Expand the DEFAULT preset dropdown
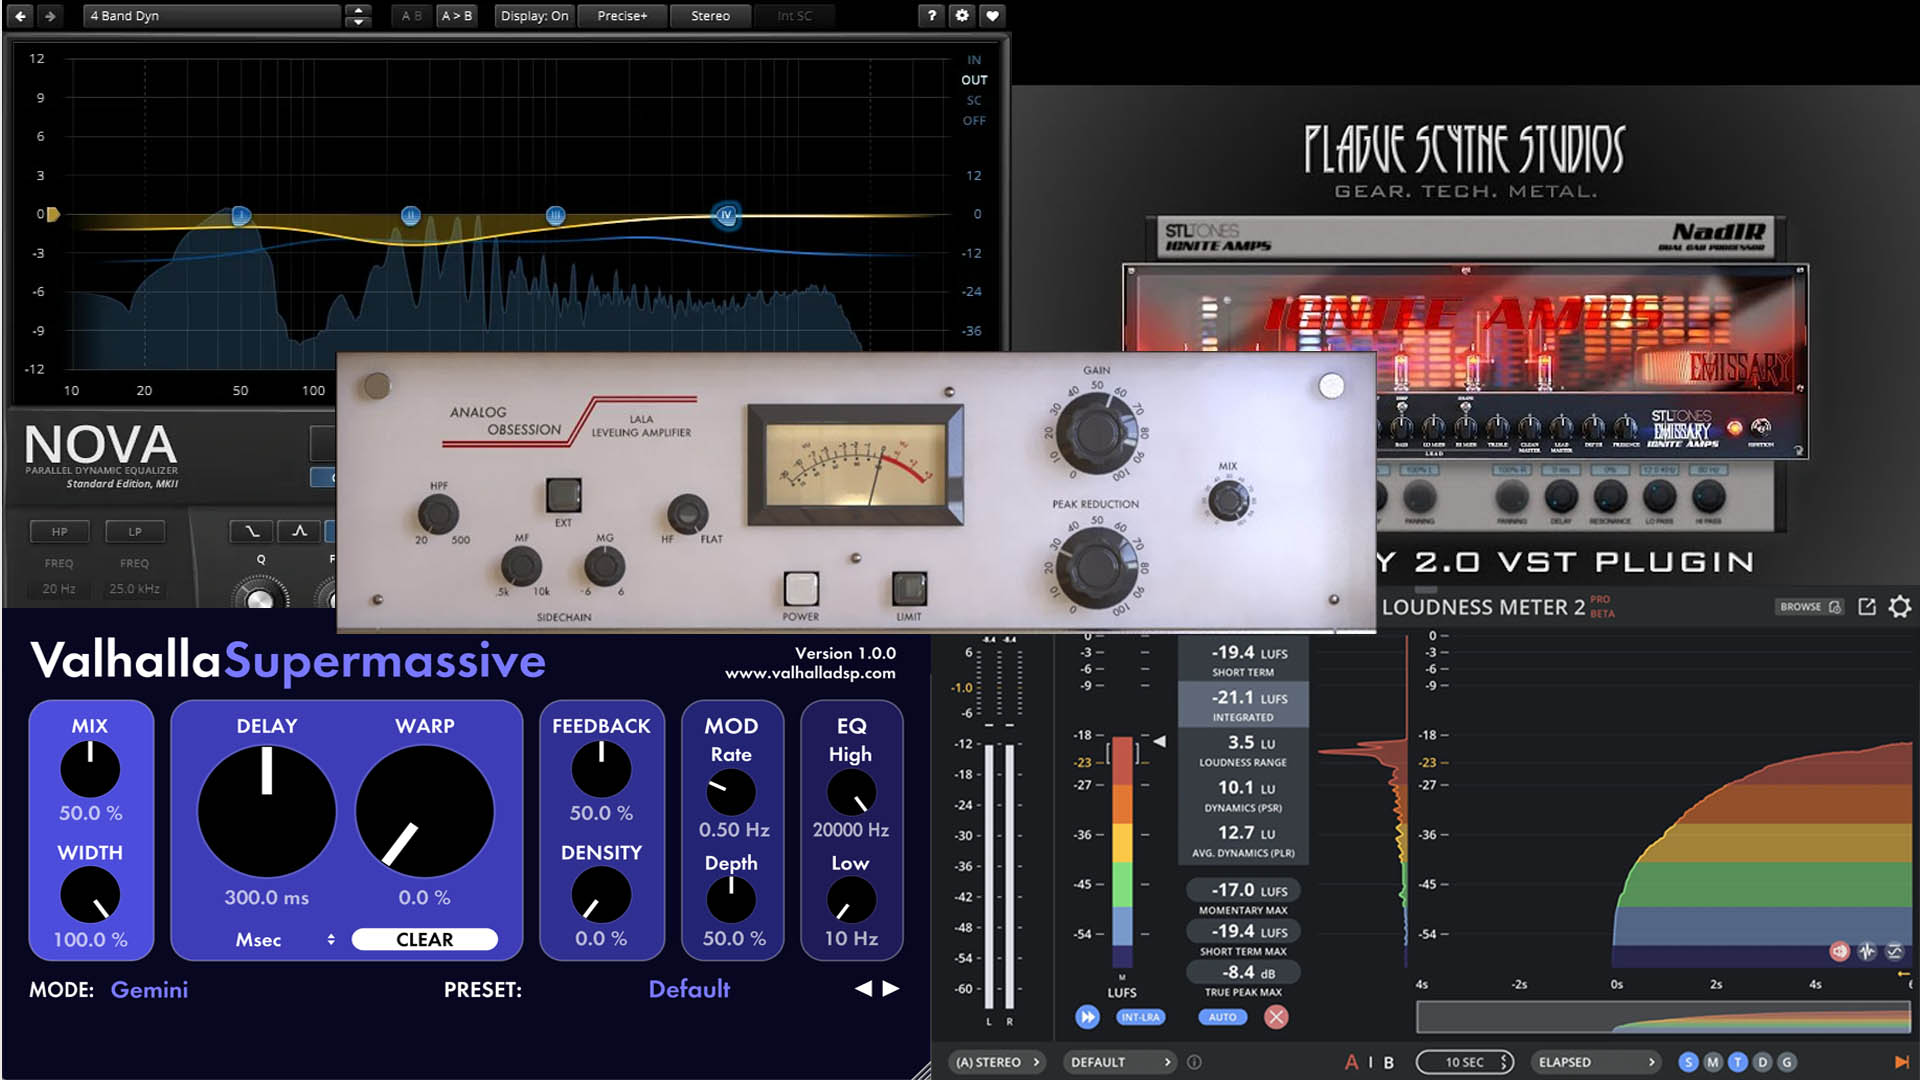Image resolution: width=1920 pixels, height=1080 pixels. pos(1118,1062)
